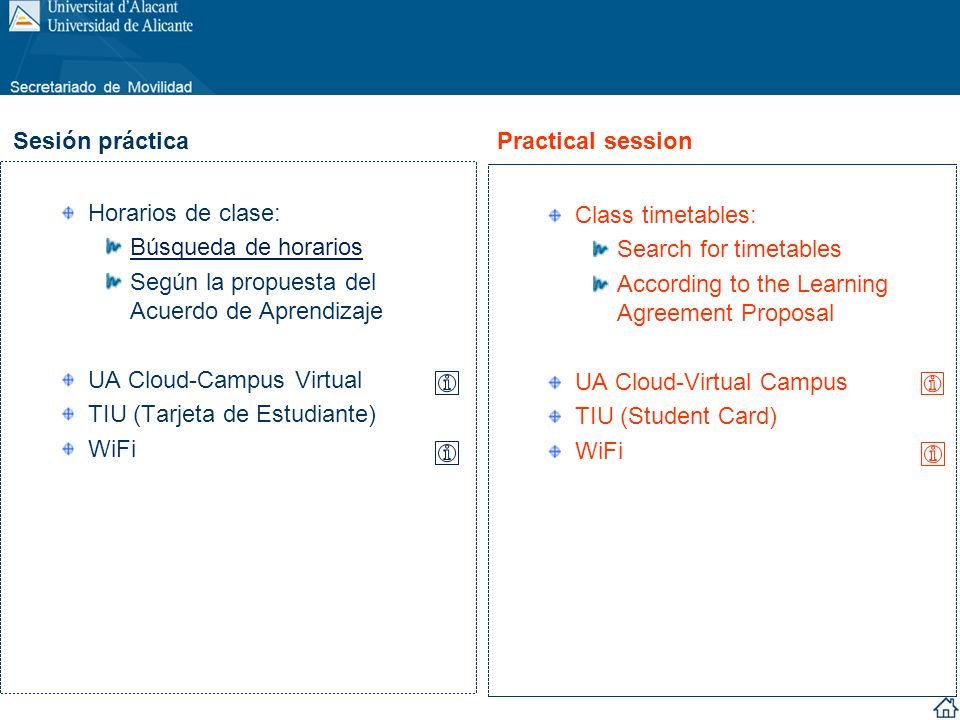
Task: Select the Secretariado de Movilidad header label
Action: point(101,87)
